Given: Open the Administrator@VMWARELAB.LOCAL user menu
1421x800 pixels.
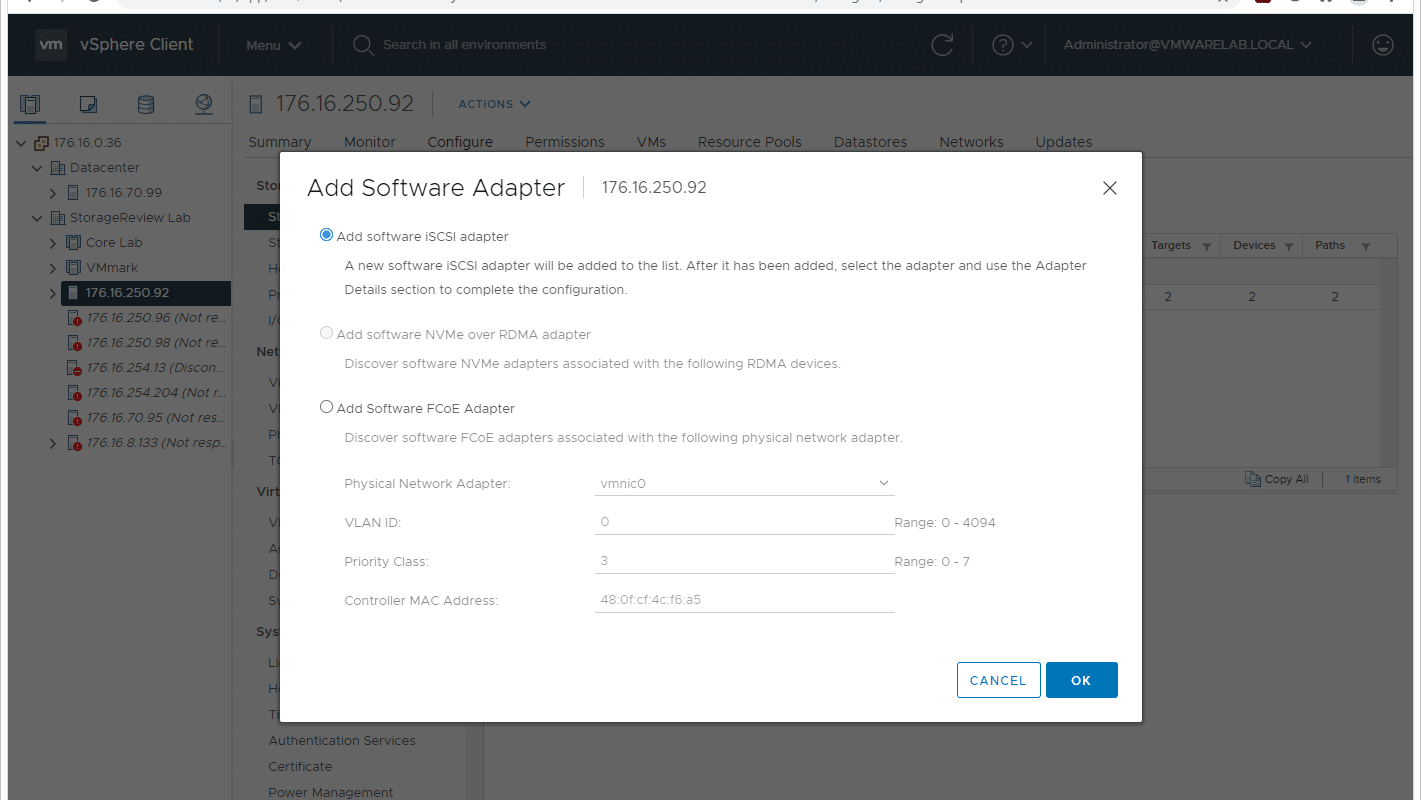Looking at the screenshot, I should (1187, 45).
